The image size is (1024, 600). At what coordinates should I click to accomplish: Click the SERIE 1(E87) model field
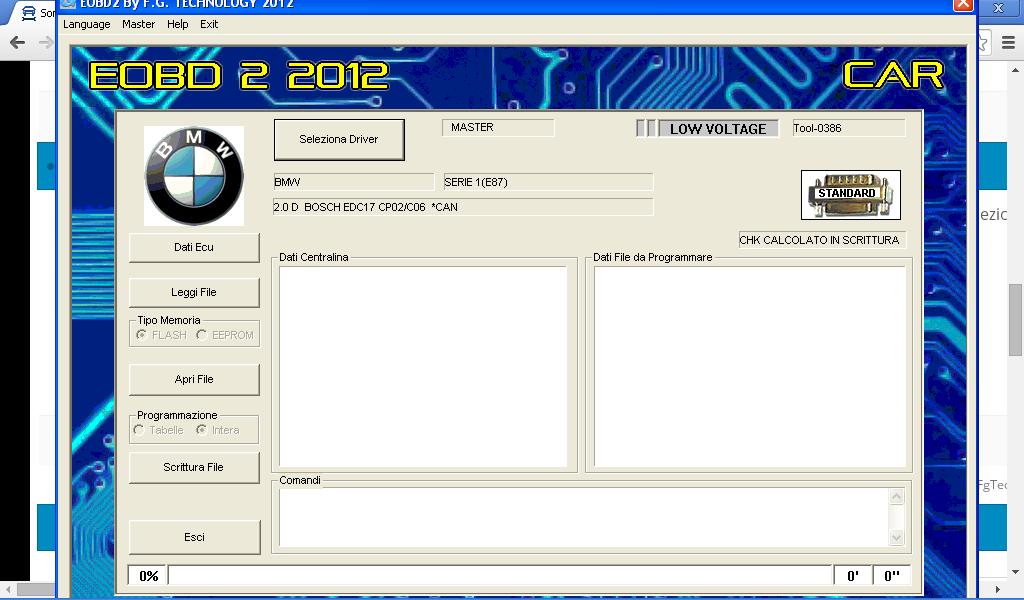(x=548, y=182)
